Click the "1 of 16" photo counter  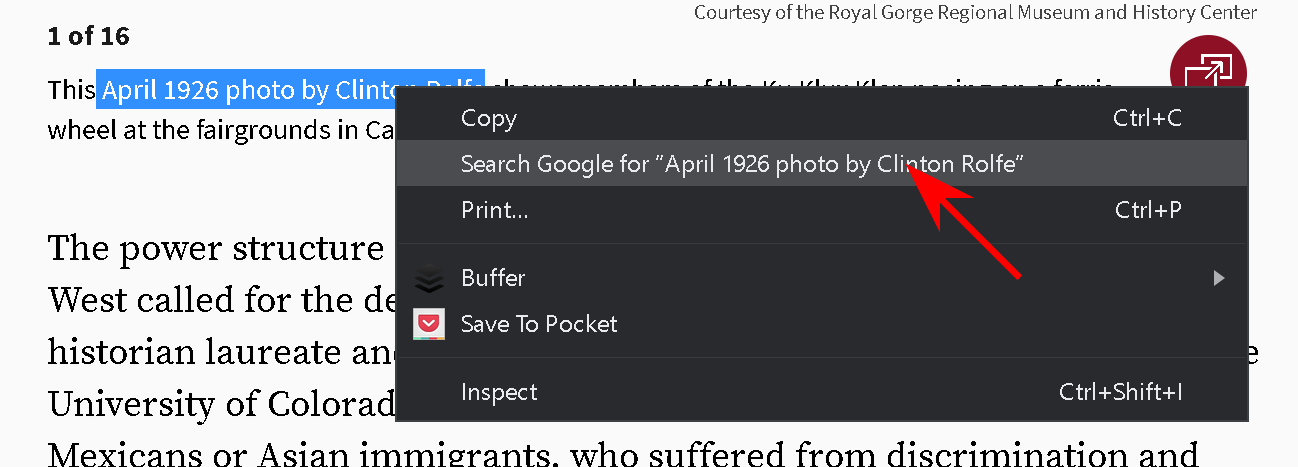(x=89, y=37)
